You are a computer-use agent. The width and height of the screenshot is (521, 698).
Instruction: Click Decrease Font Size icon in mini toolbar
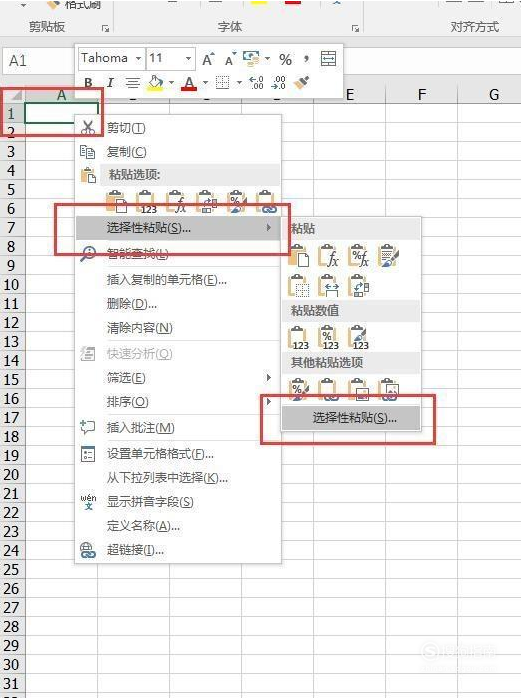pos(230,59)
